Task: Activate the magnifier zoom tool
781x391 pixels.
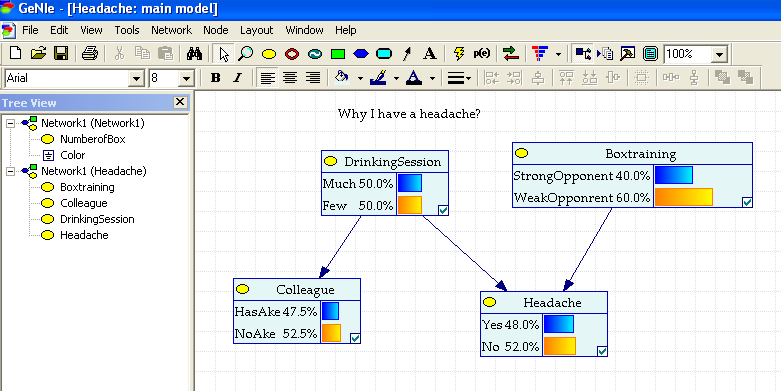Action: [x=245, y=54]
